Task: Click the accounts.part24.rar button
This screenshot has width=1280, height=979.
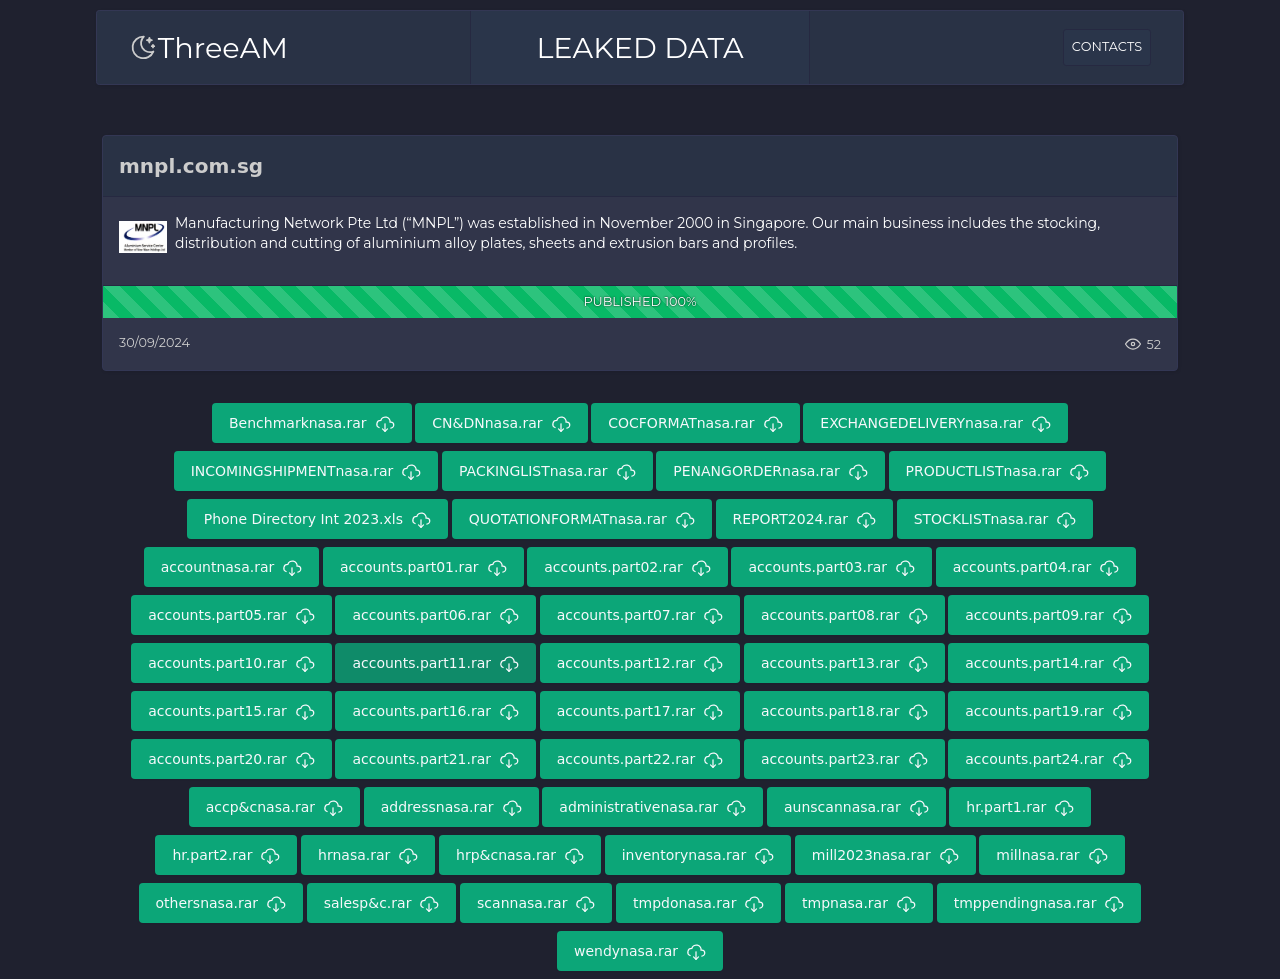Action: [1048, 759]
